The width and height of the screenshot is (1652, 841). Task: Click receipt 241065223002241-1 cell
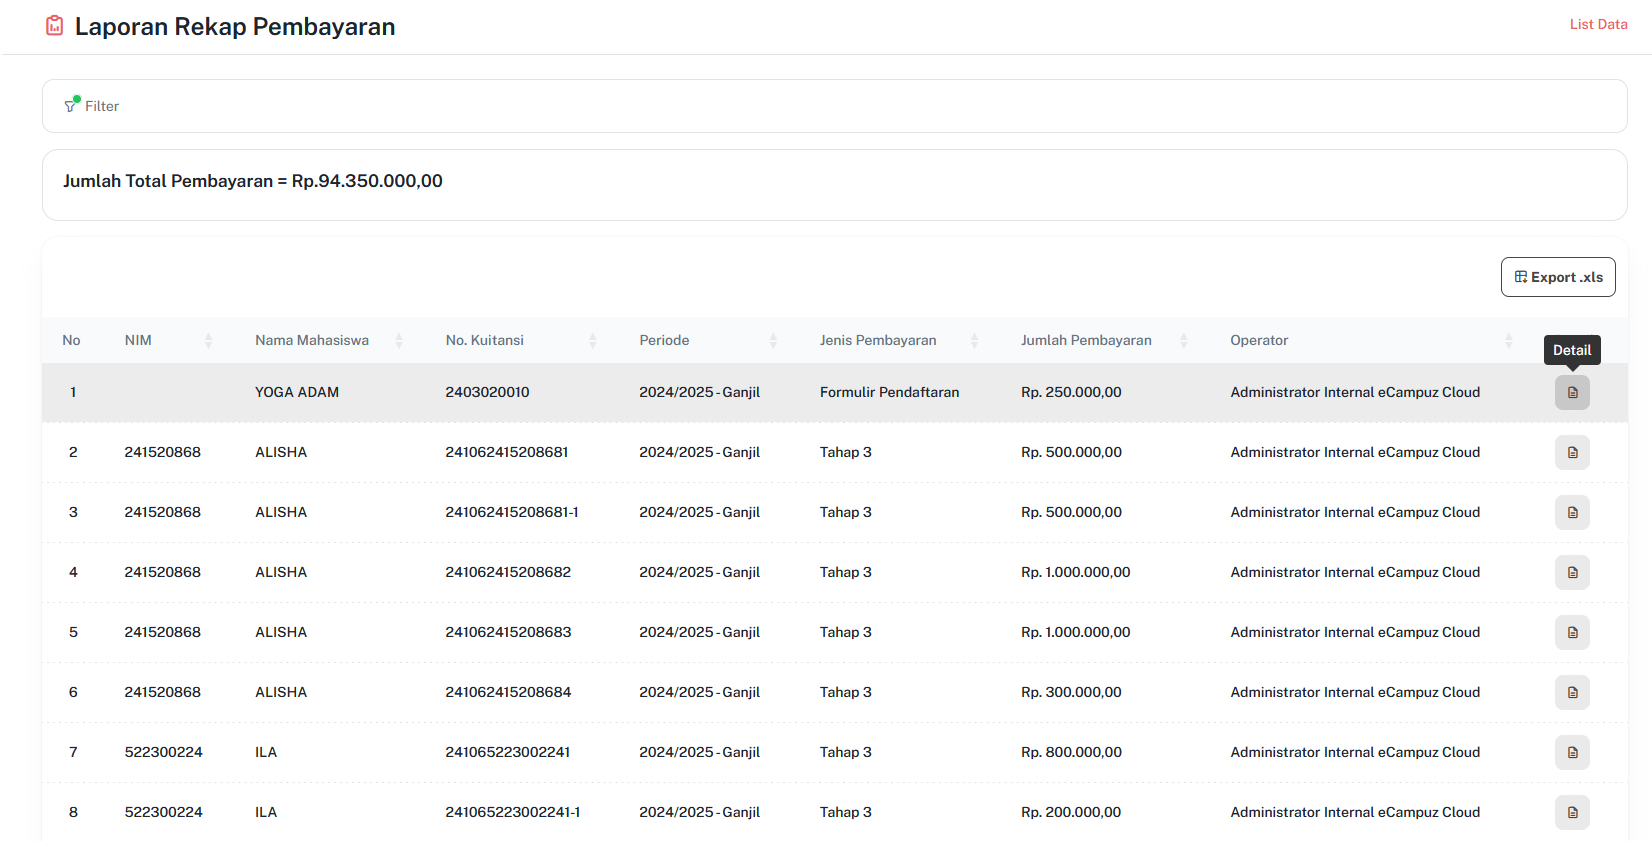(x=513, y=812)
